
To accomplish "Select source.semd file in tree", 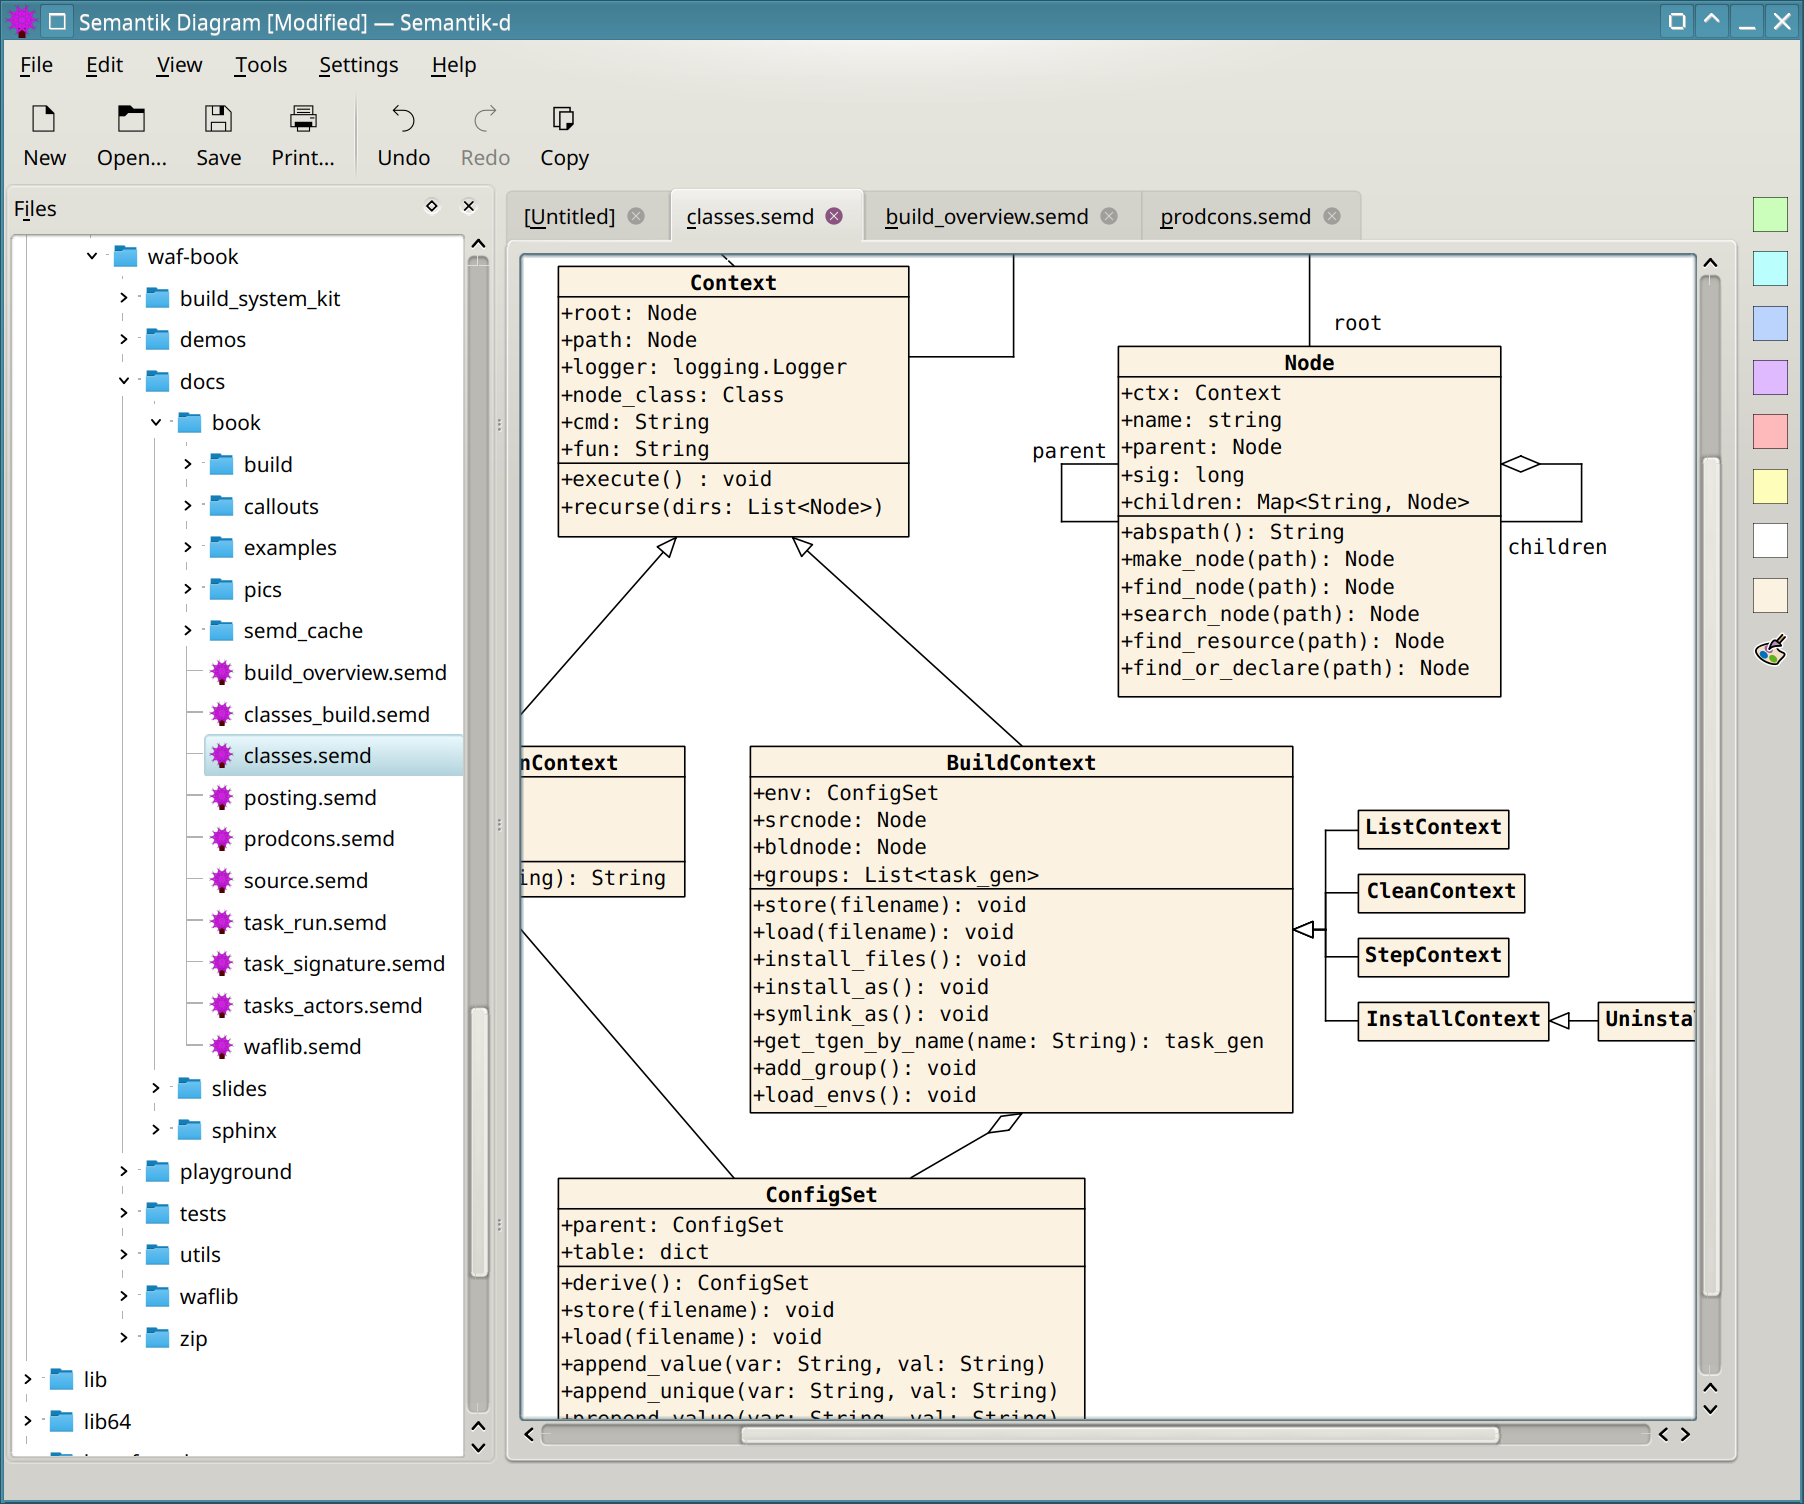I will 305,880.
